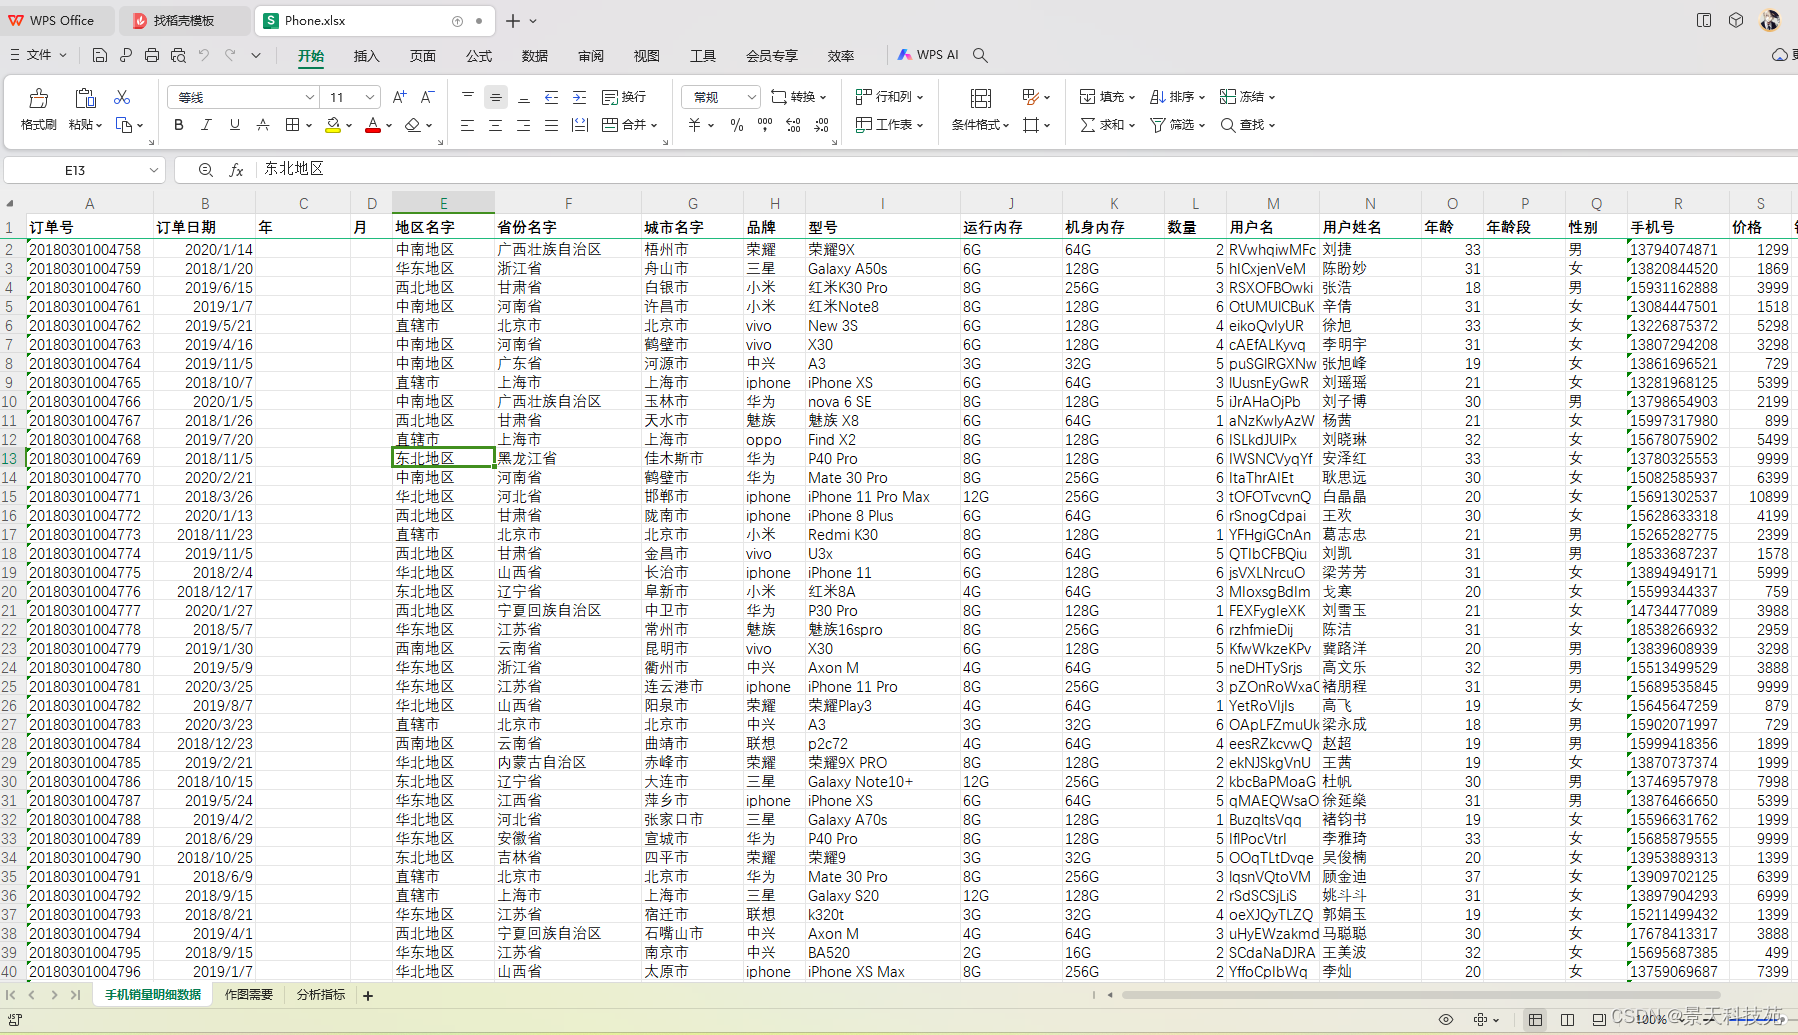Expand the Fill (填充) dropdown
Screen dimensions: 1798x1035
point(1131,97)
